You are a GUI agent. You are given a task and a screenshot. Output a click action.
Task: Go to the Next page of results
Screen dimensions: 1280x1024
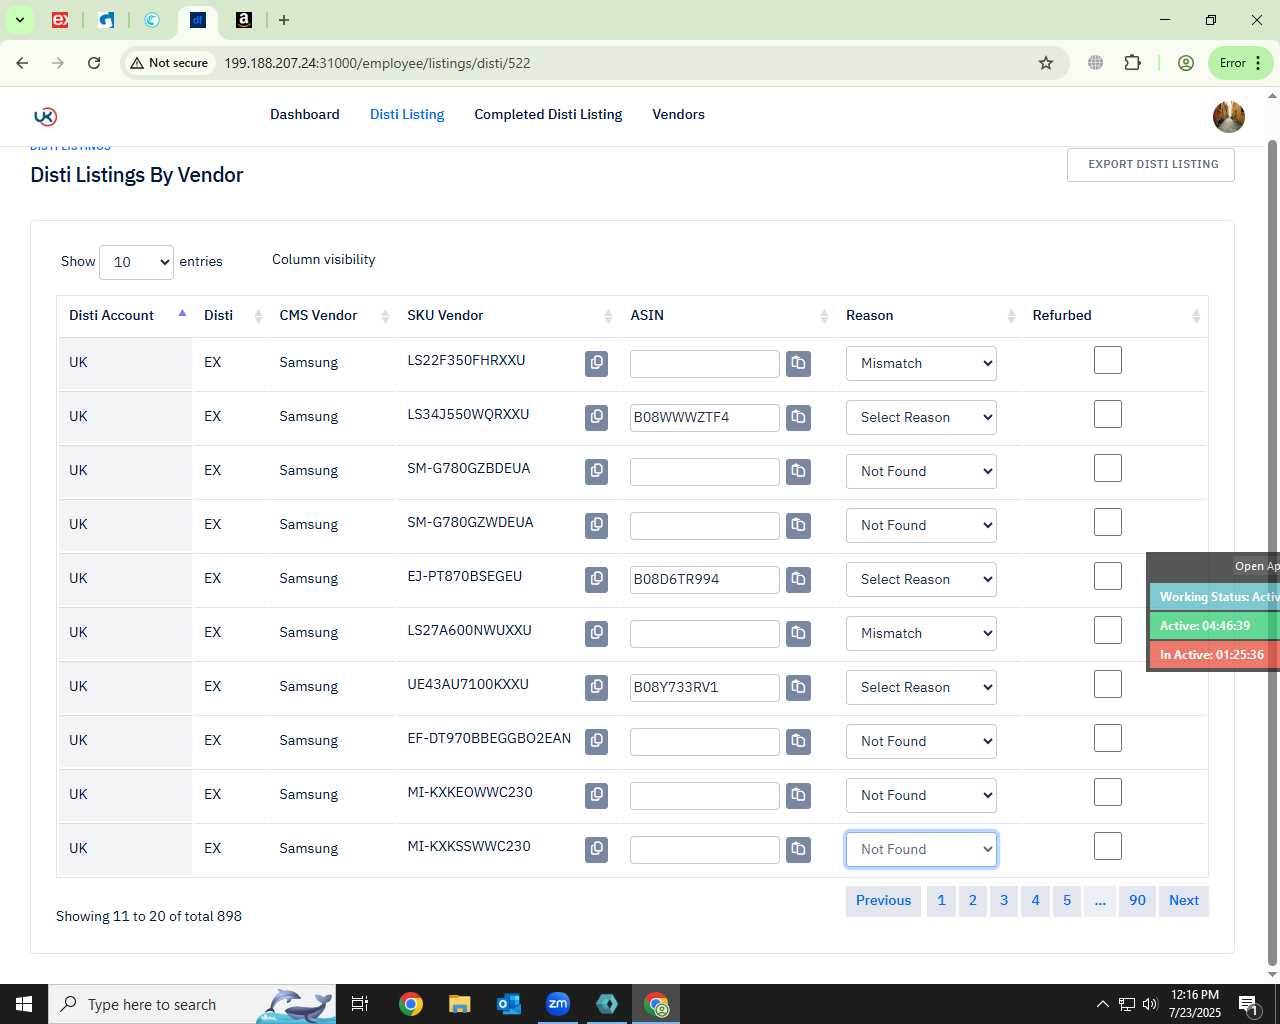click(1184, 901)
